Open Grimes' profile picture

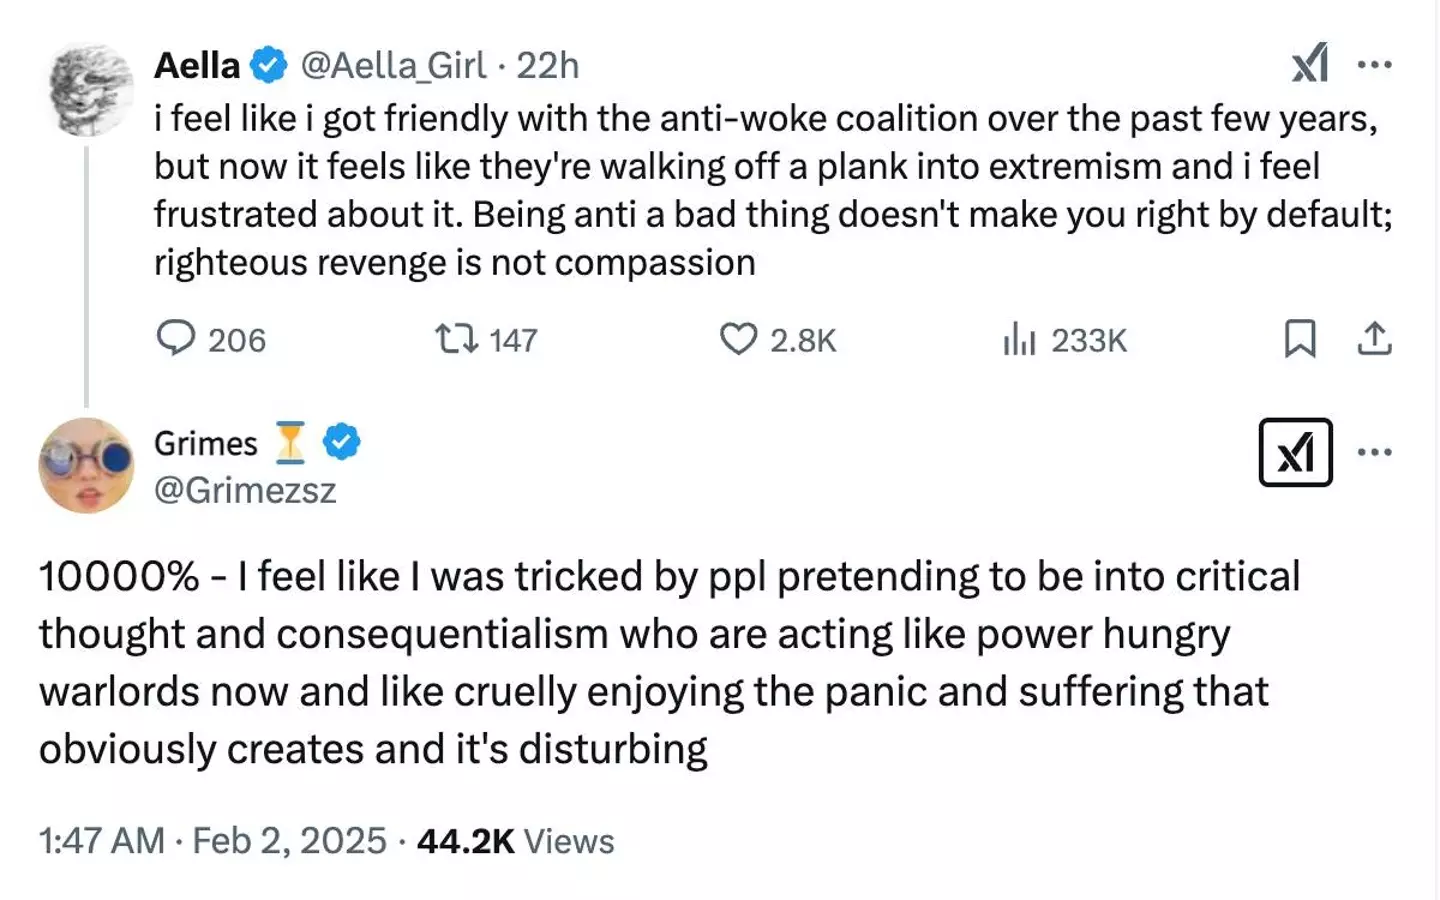(86, 465)
